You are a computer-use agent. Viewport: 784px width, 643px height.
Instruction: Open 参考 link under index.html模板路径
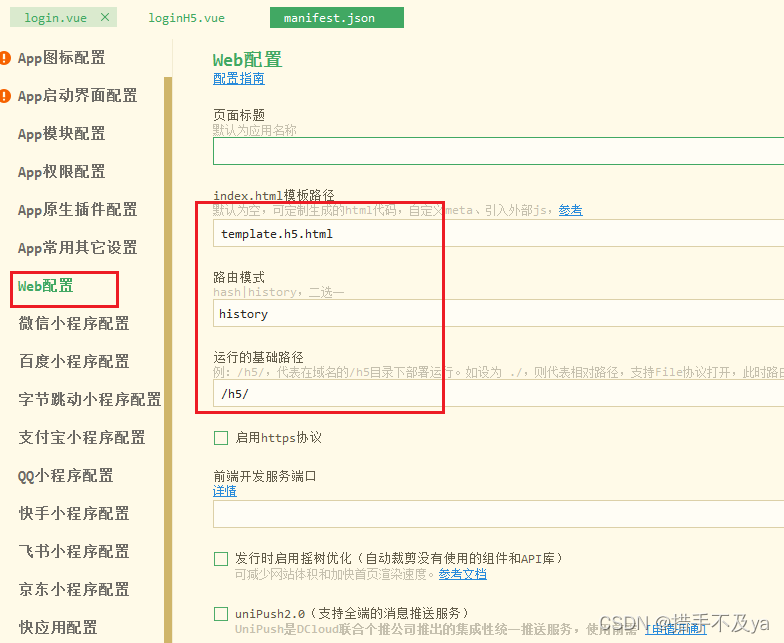pyautogui.click(x=570, y=210)
